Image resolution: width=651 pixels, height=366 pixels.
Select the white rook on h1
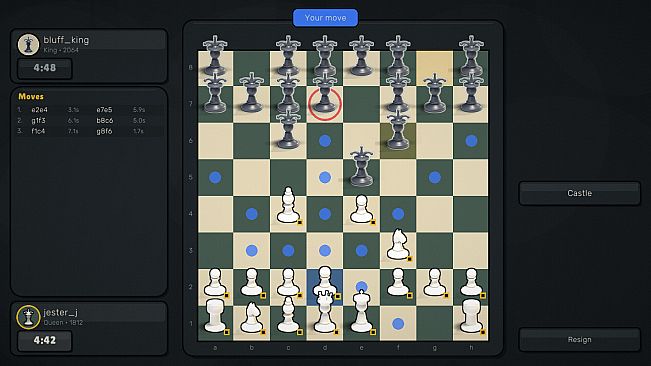pyautogui.click(x=471, y=316)
